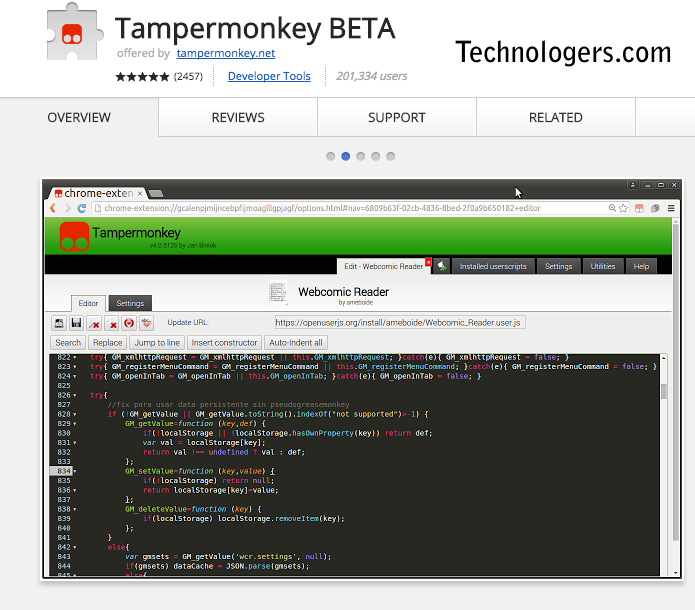Viewport: 695px width, 610px height.
Task: Click the new script icon tab
Action: (442, 266)
